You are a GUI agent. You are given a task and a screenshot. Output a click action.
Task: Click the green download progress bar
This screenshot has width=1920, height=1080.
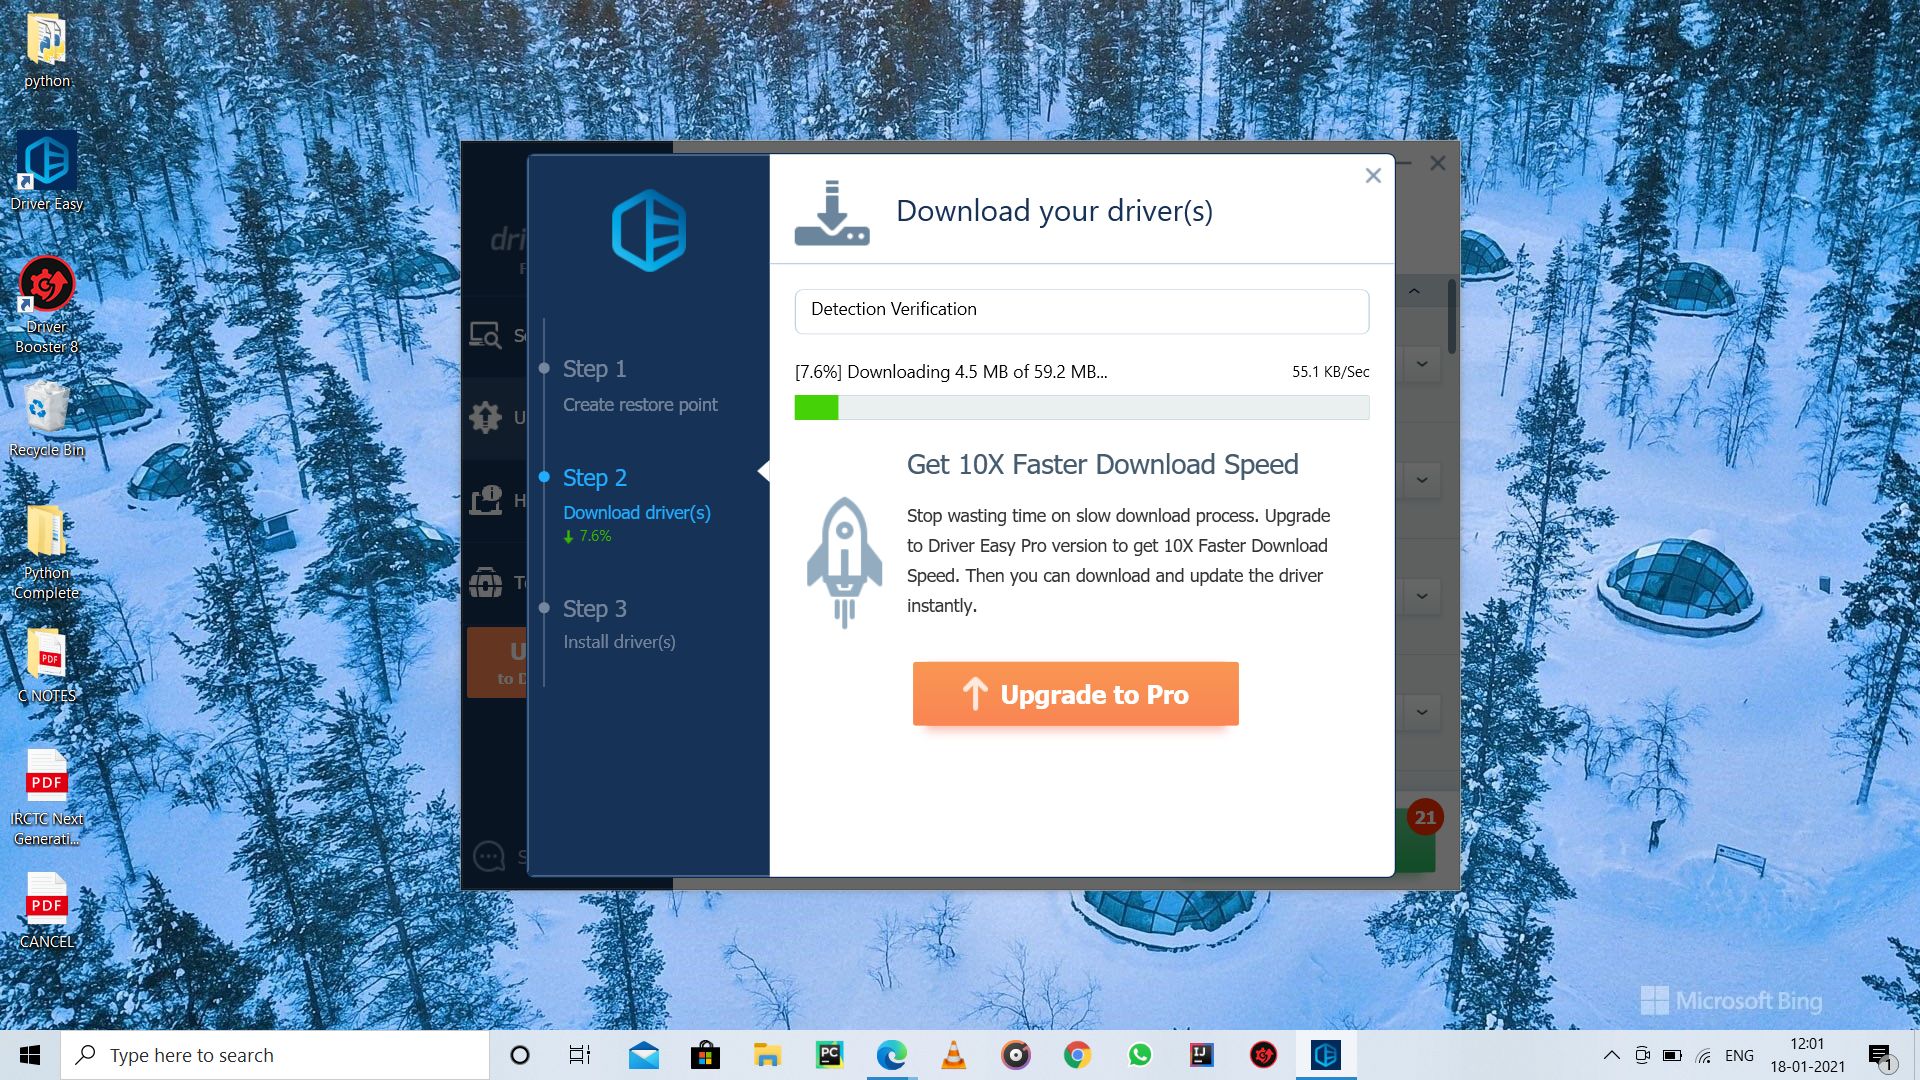(x=1081, y=407)
